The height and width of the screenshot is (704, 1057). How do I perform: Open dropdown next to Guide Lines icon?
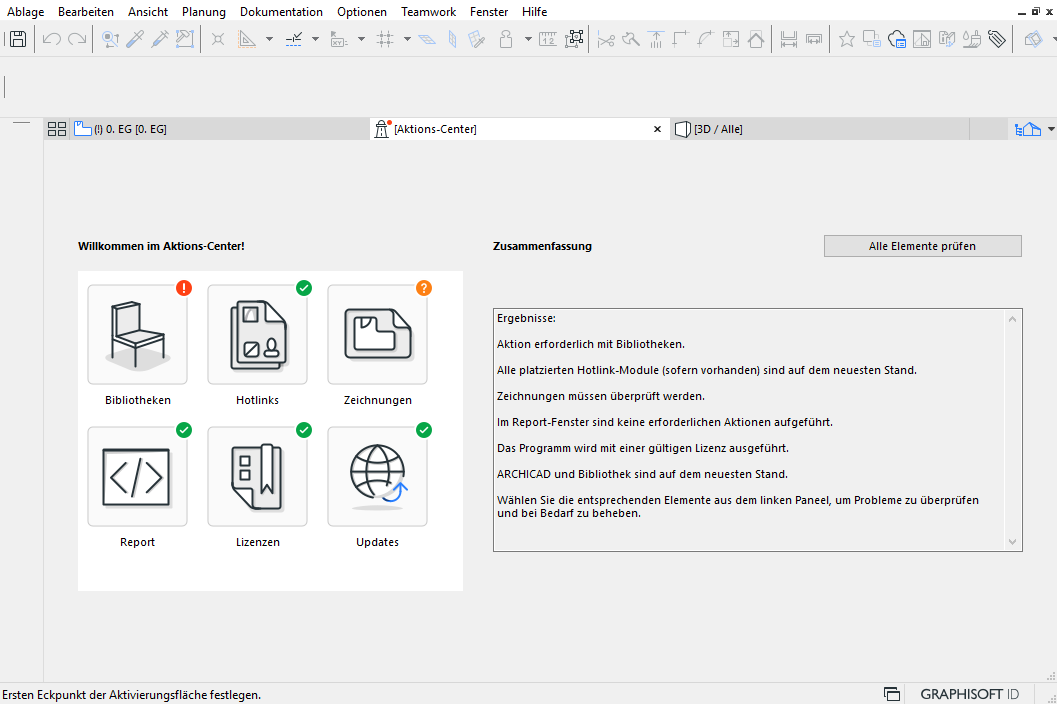270,39
